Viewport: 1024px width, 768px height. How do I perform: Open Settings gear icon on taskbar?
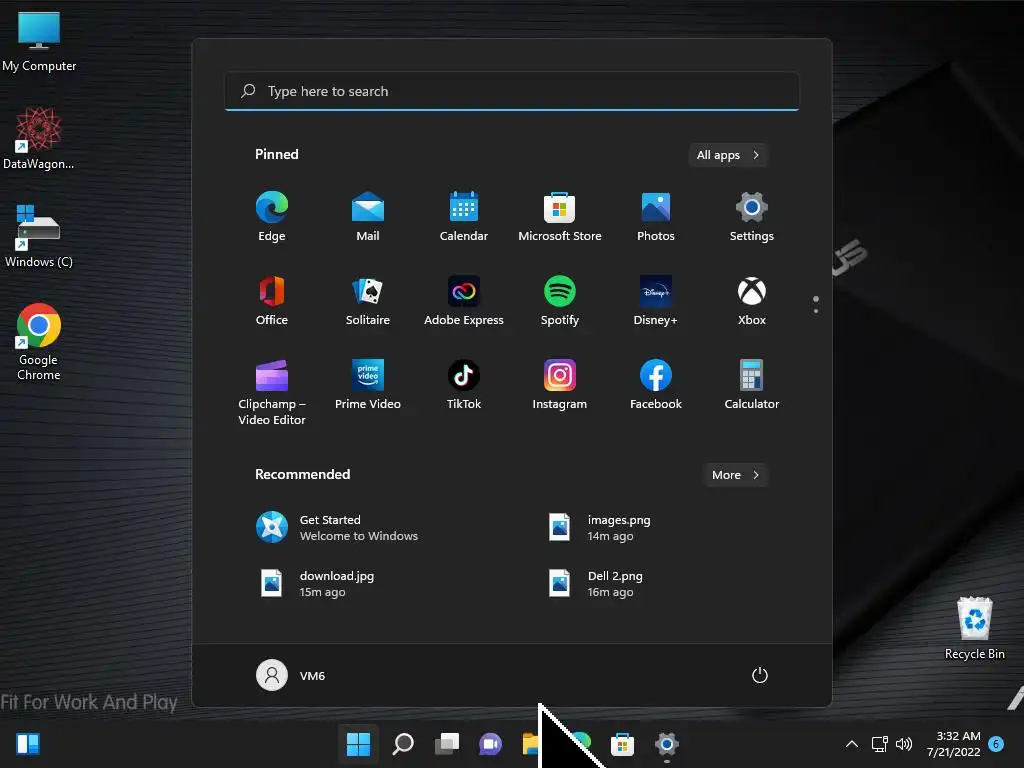666,744
